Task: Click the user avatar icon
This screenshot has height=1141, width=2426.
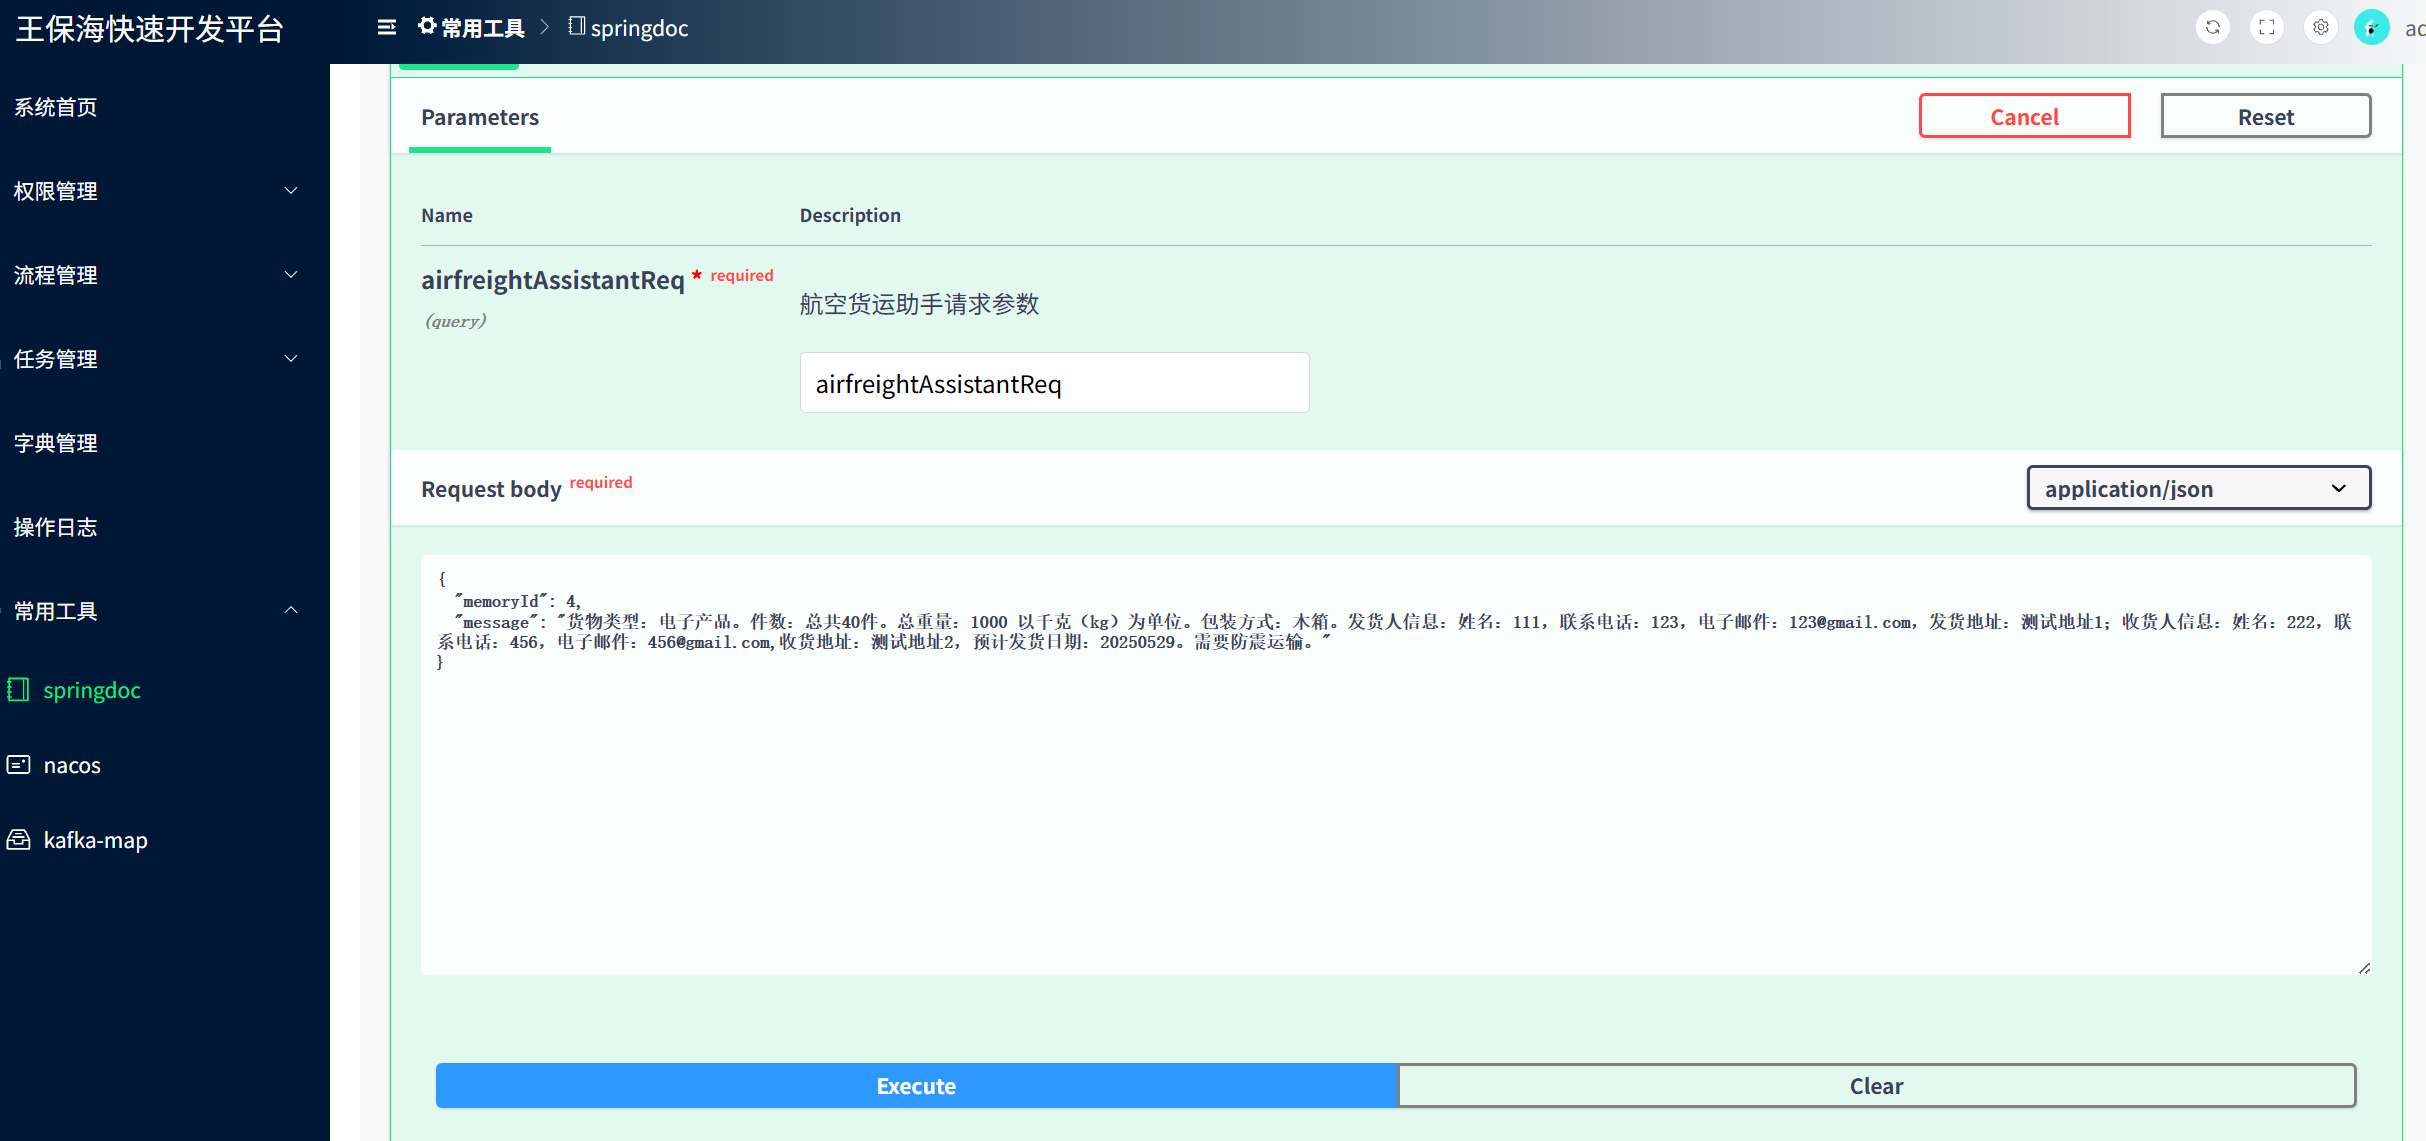Action: pyautogui.click(x=2371, y=28)
